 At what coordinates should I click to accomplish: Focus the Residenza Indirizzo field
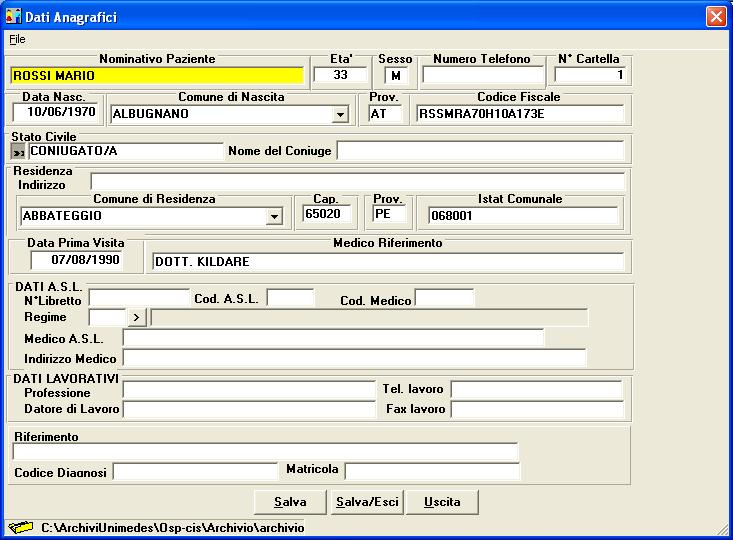357,181
